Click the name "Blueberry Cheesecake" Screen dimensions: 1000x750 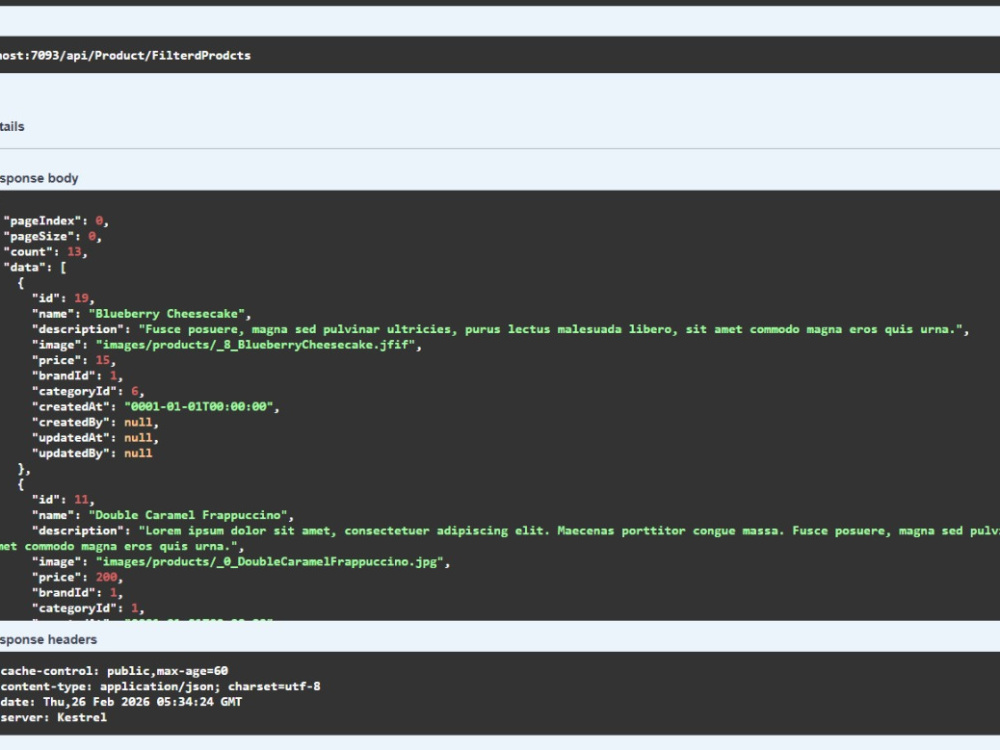(166, 314)
